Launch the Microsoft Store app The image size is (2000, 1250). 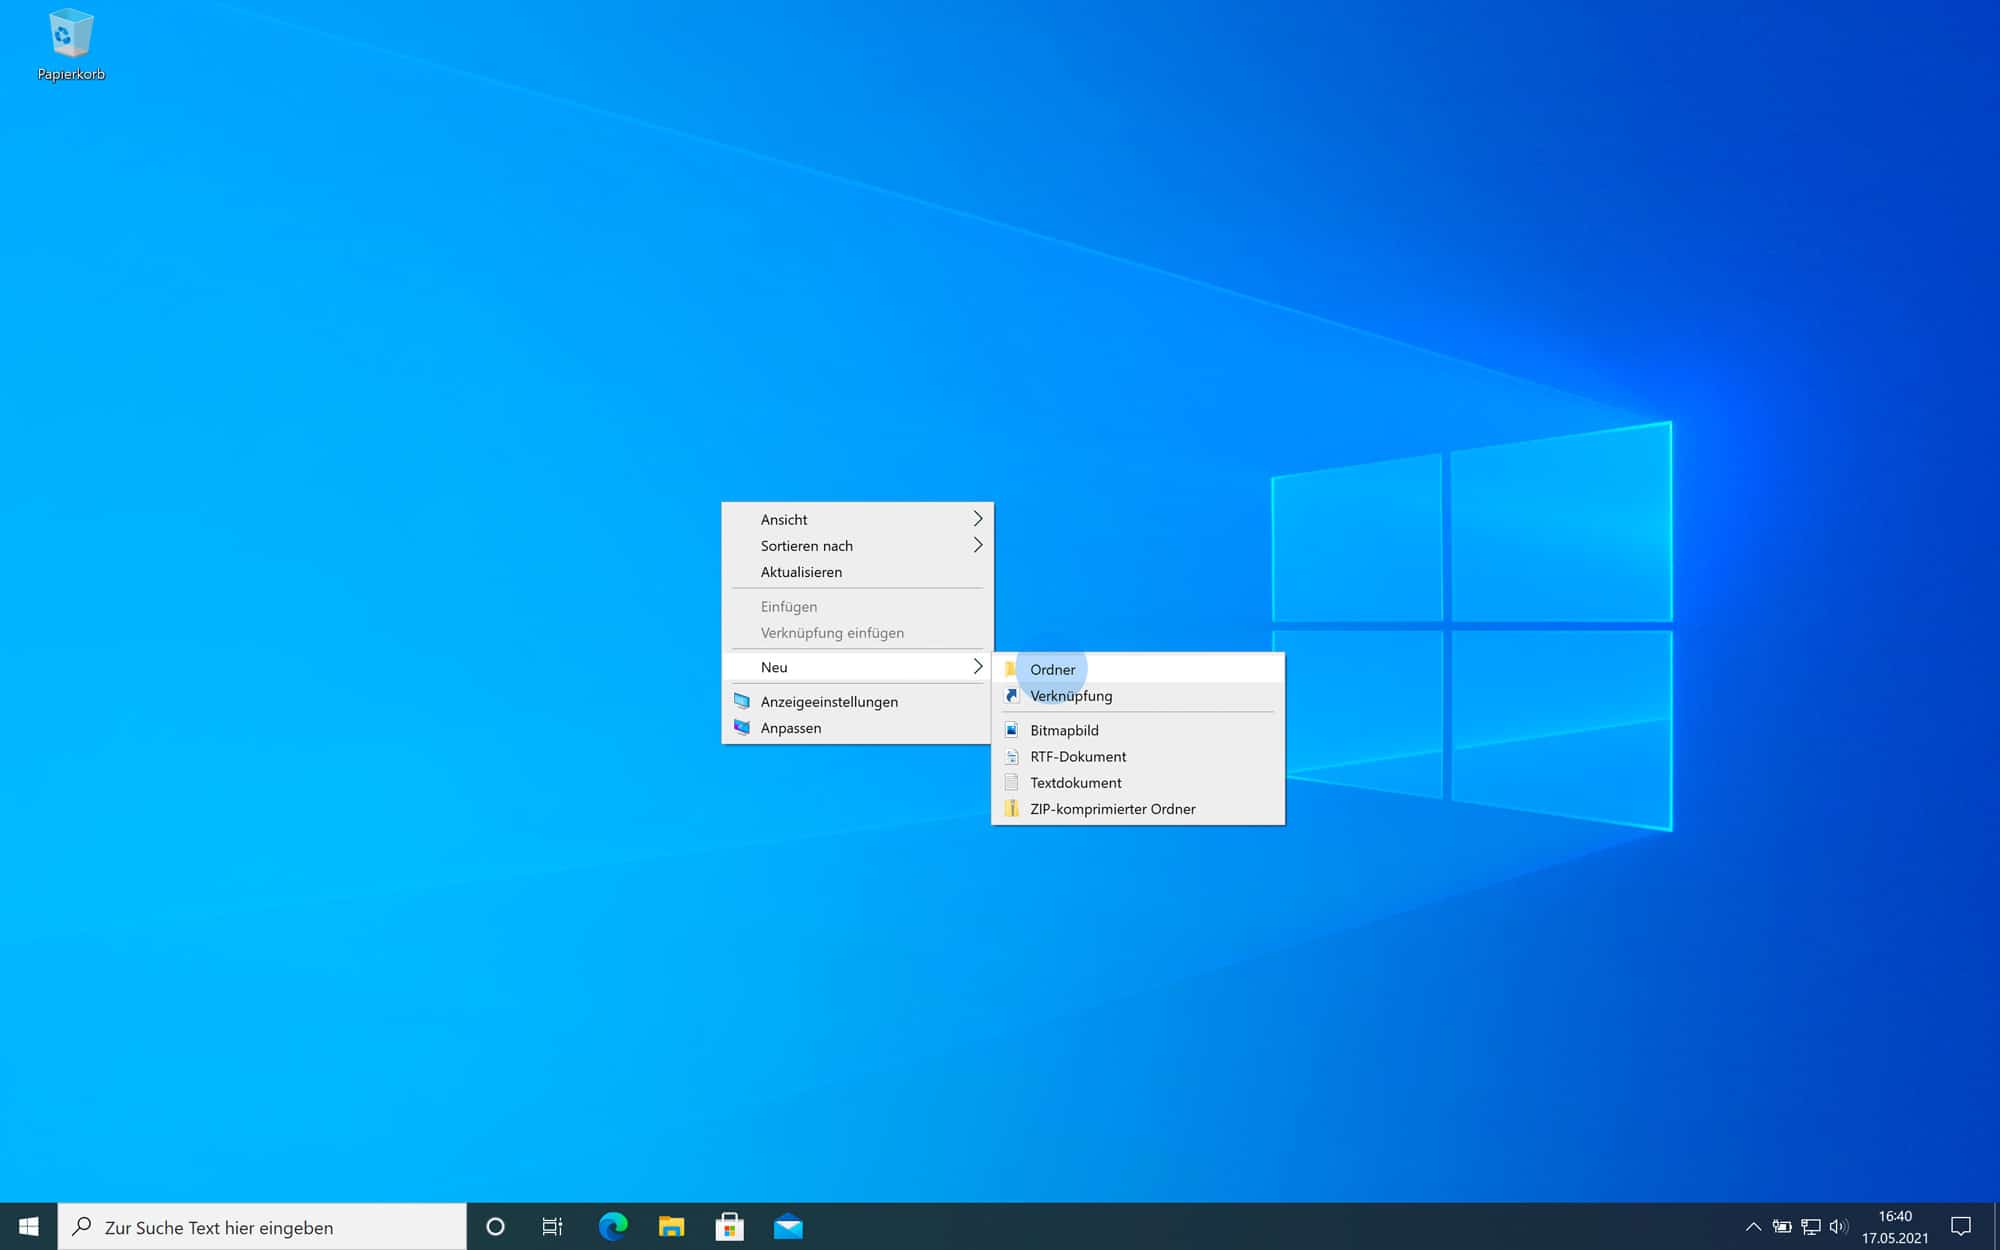pos(731,1227)
